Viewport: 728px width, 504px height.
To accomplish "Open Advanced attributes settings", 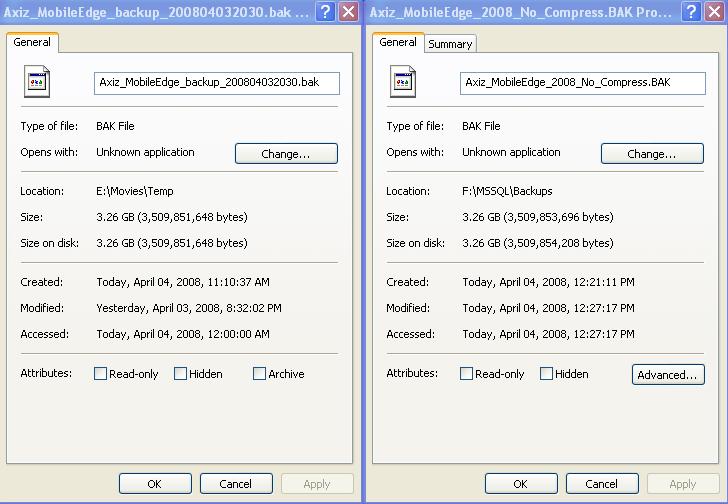I will tap(668, 375).
